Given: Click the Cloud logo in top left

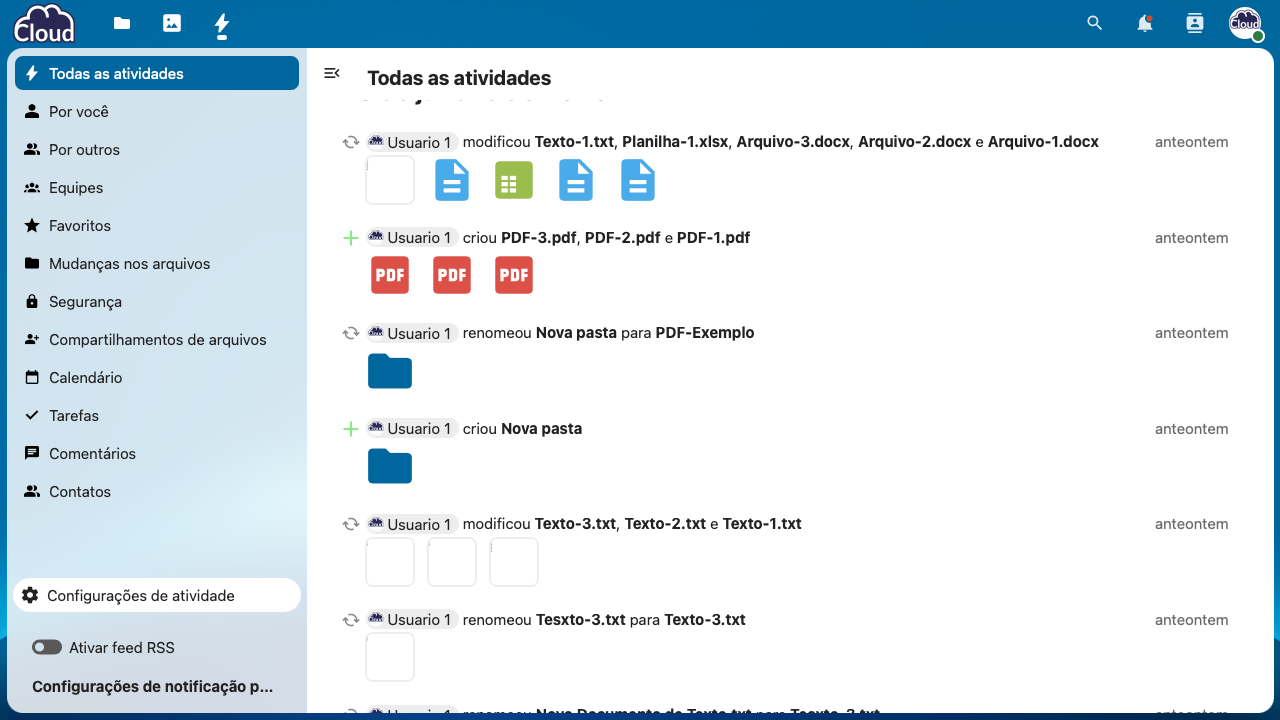Looking at the screenshot, I should 44,24.
